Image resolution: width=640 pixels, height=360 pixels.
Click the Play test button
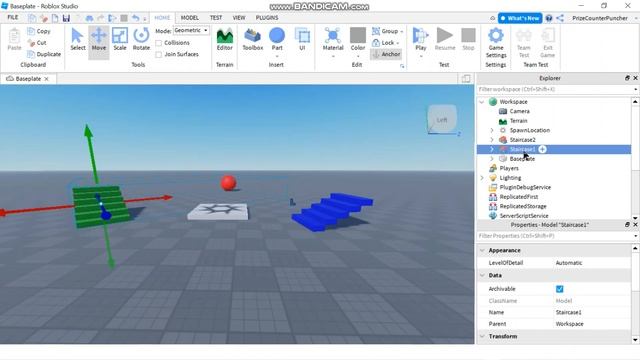click(420, 40)
